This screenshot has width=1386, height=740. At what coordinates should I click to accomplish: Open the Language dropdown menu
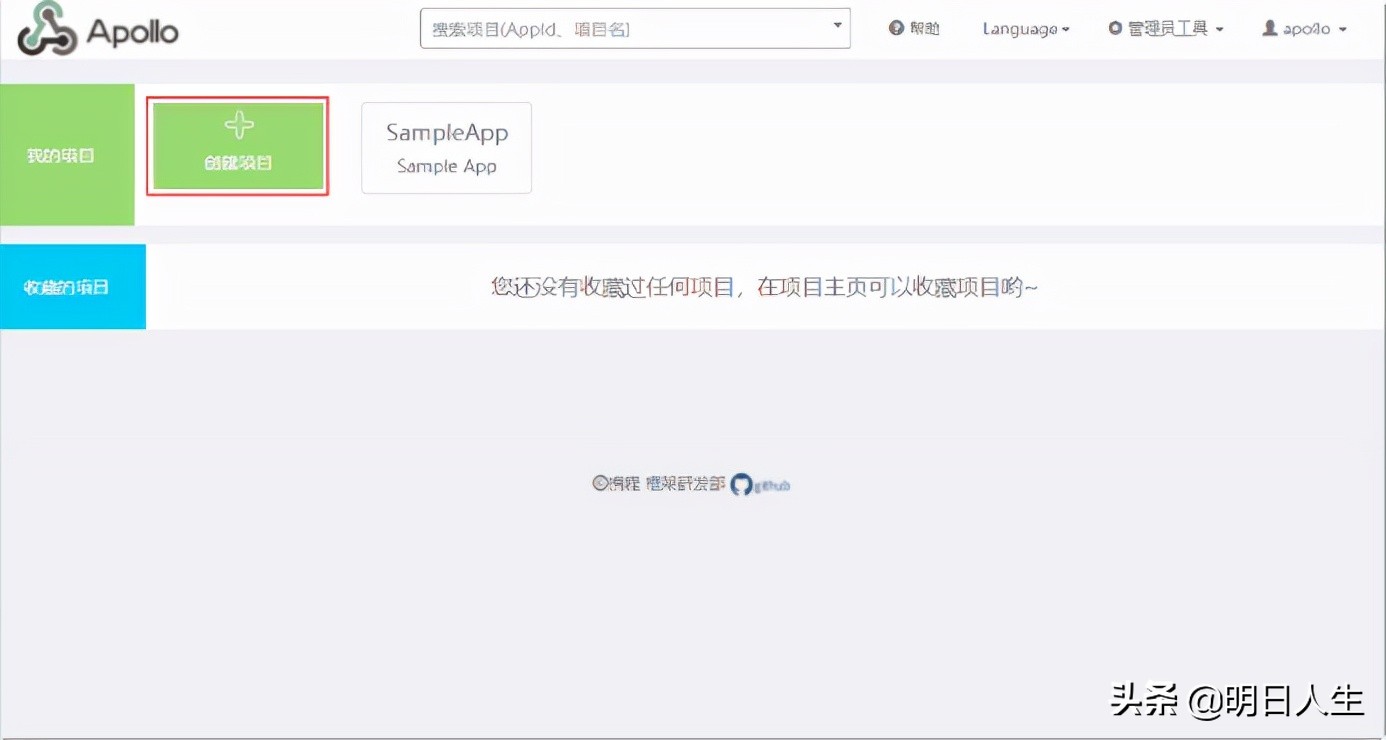pyautogui.click(x=1025, y=29)
